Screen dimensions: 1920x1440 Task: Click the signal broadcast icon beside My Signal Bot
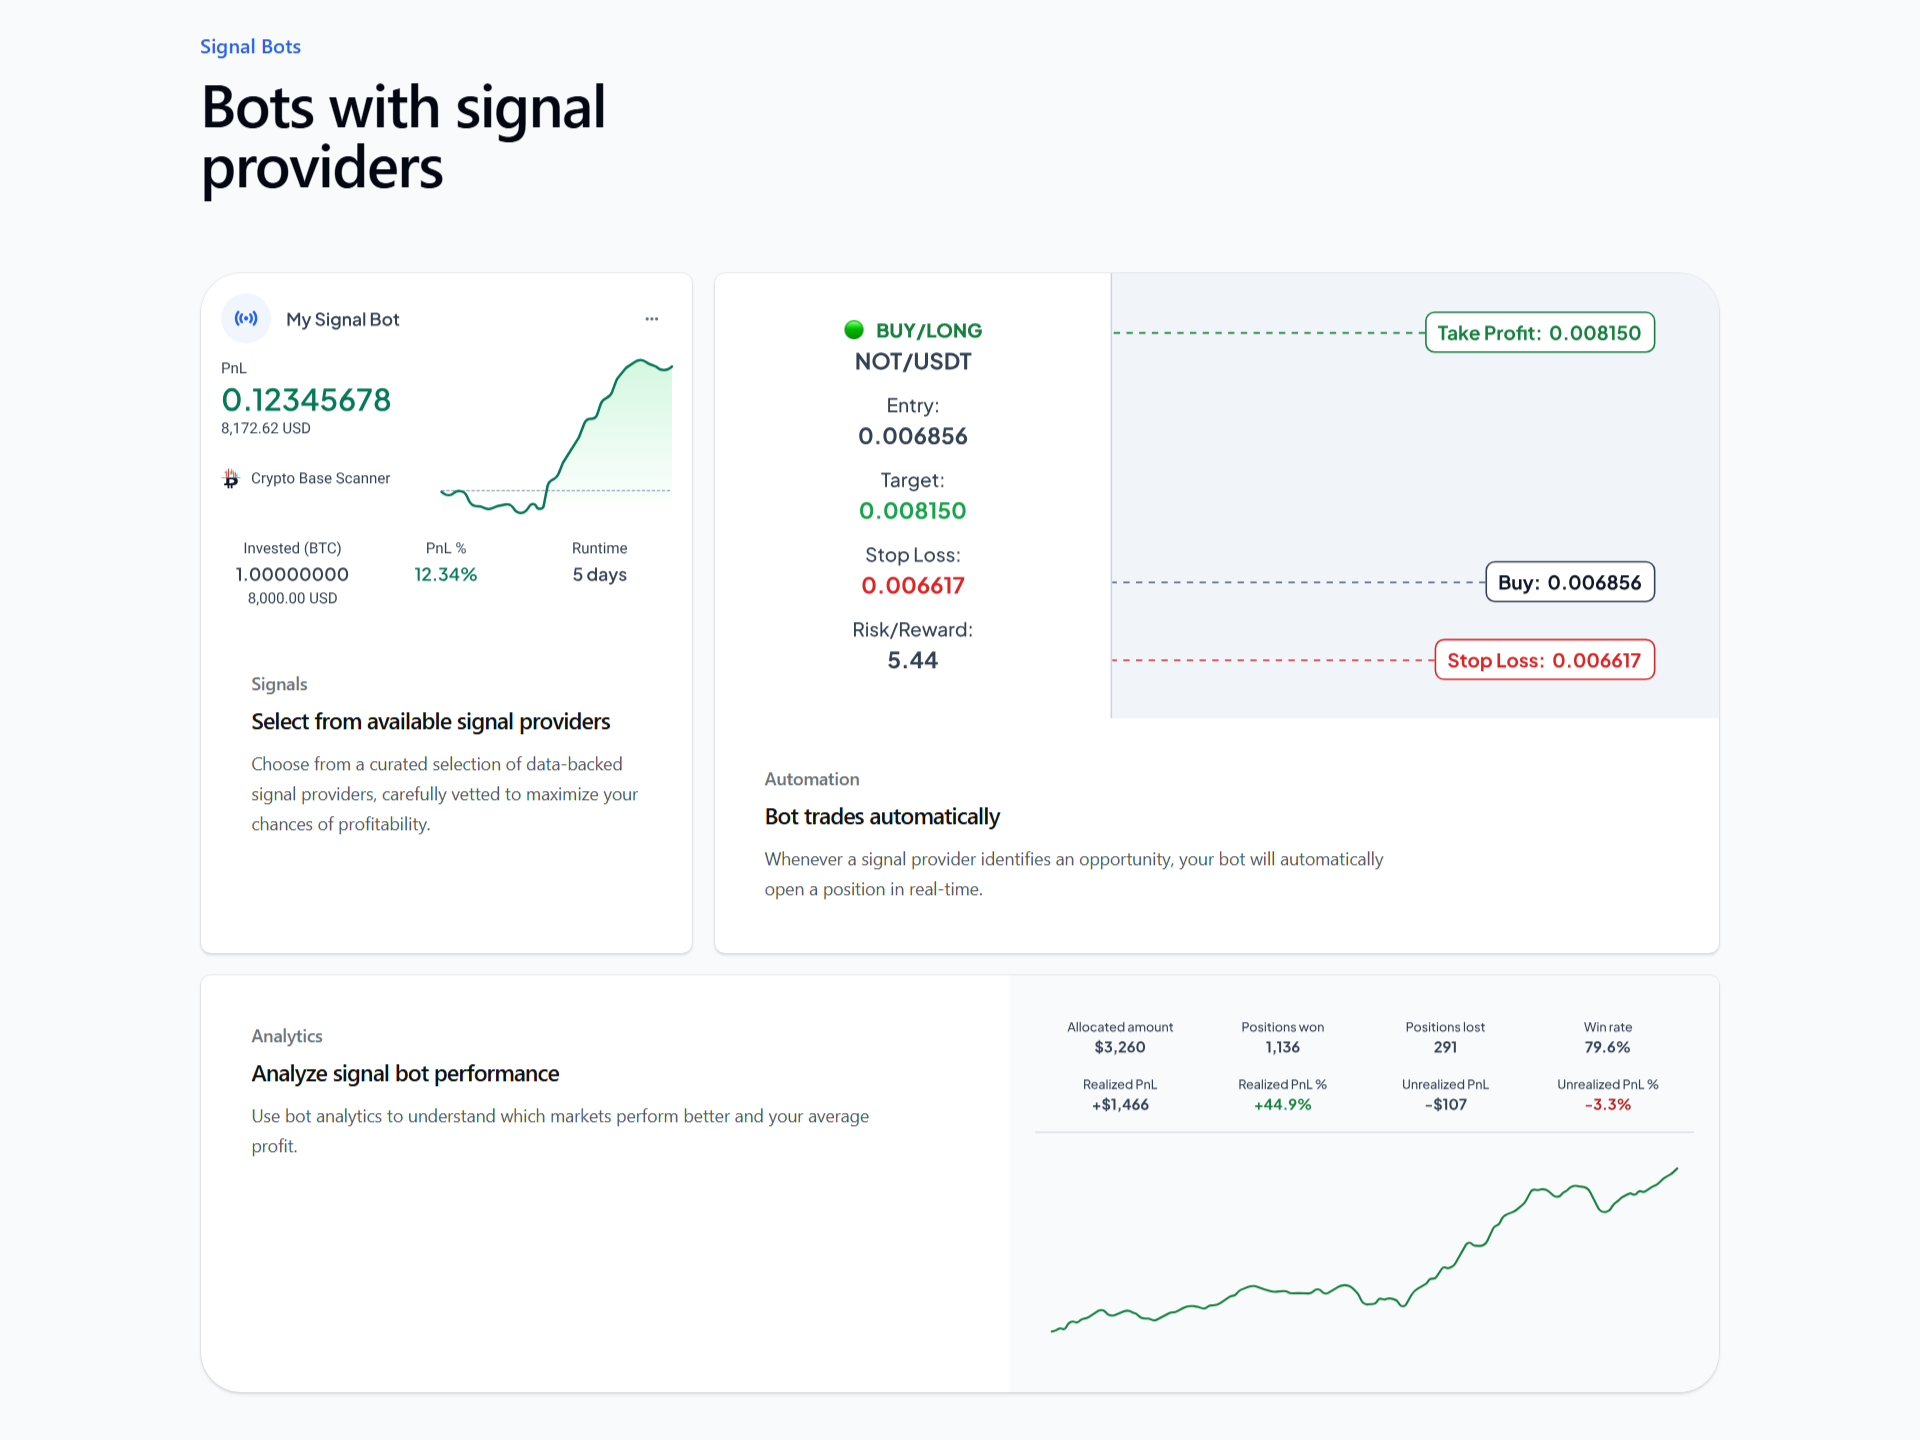246,318
